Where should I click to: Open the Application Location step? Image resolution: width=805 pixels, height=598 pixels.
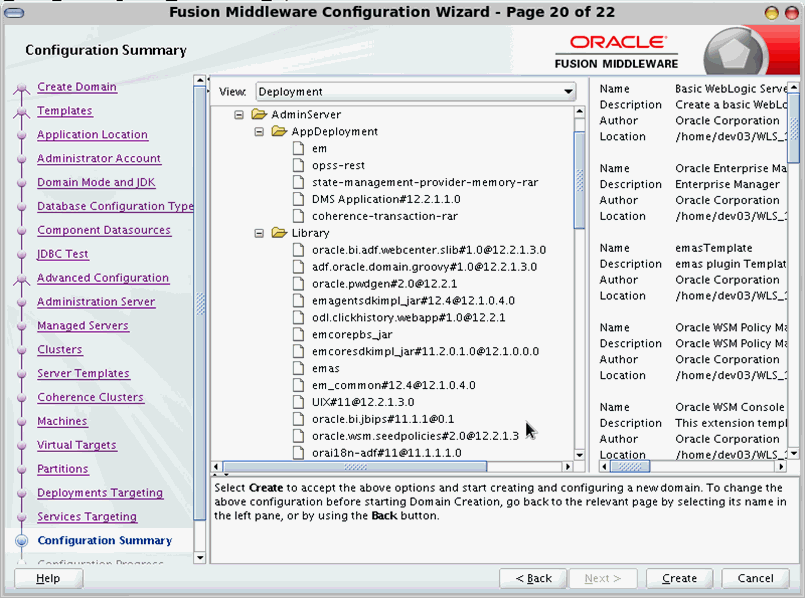[x=92, y=134]
